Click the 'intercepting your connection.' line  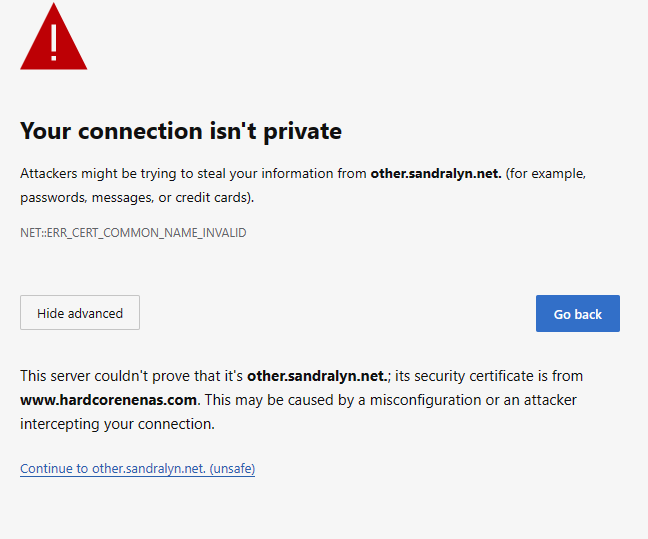tap(117, 424)
